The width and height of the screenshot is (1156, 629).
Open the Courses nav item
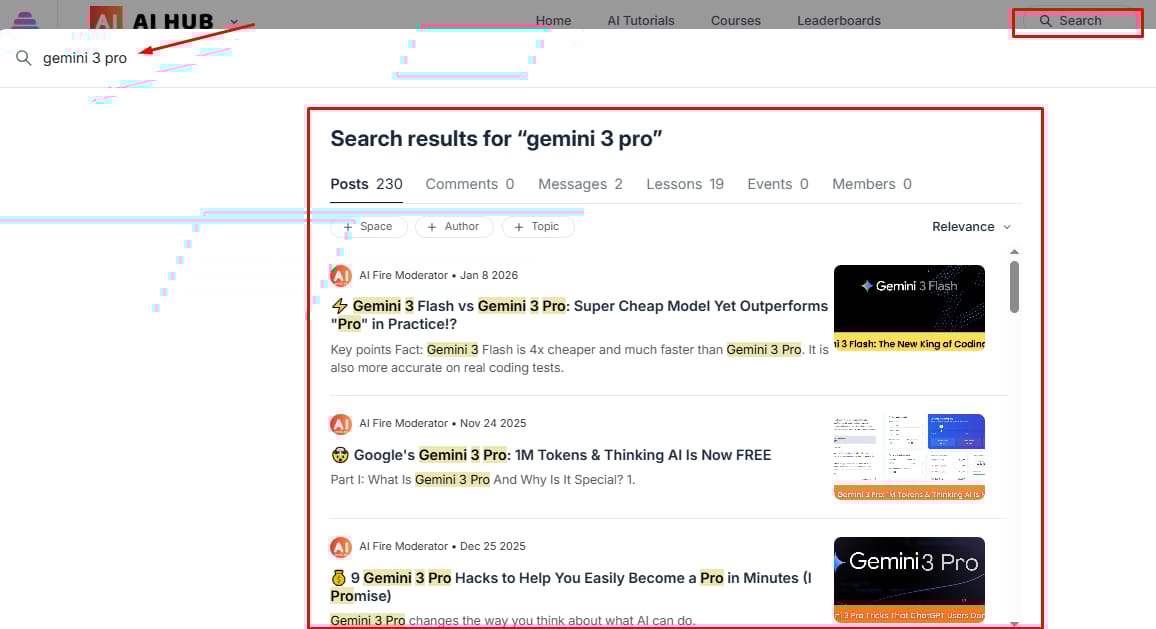735,21
